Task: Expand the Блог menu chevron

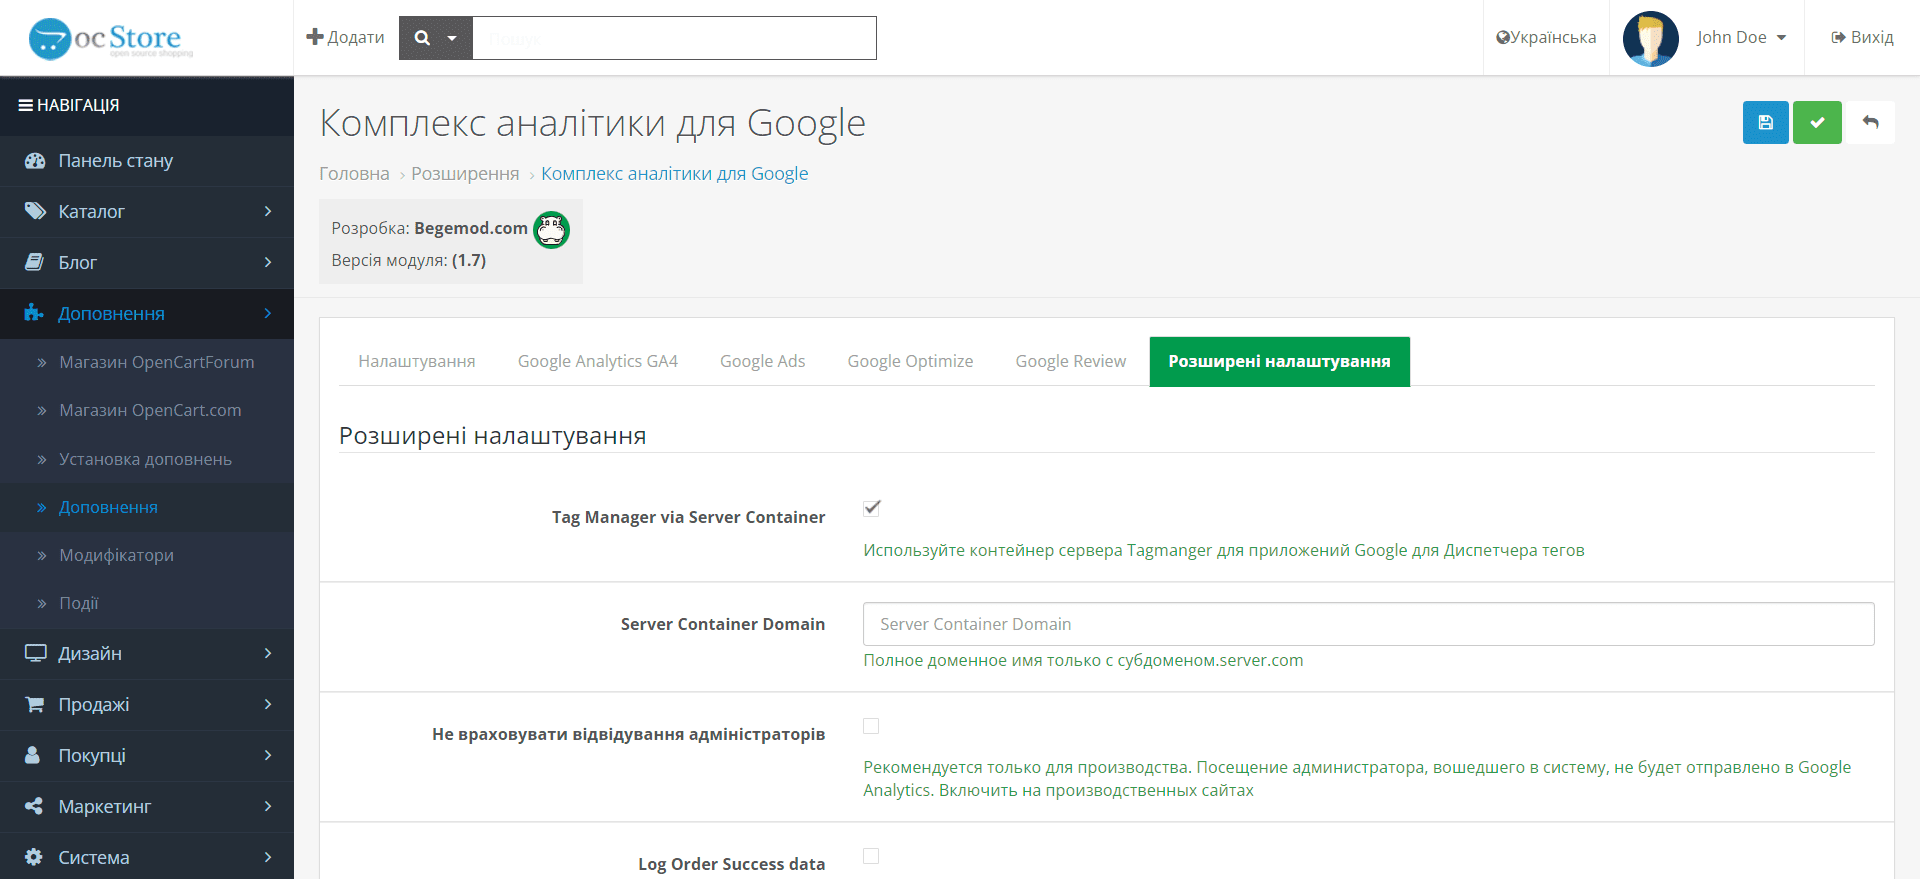Action: tap(268, 262)
